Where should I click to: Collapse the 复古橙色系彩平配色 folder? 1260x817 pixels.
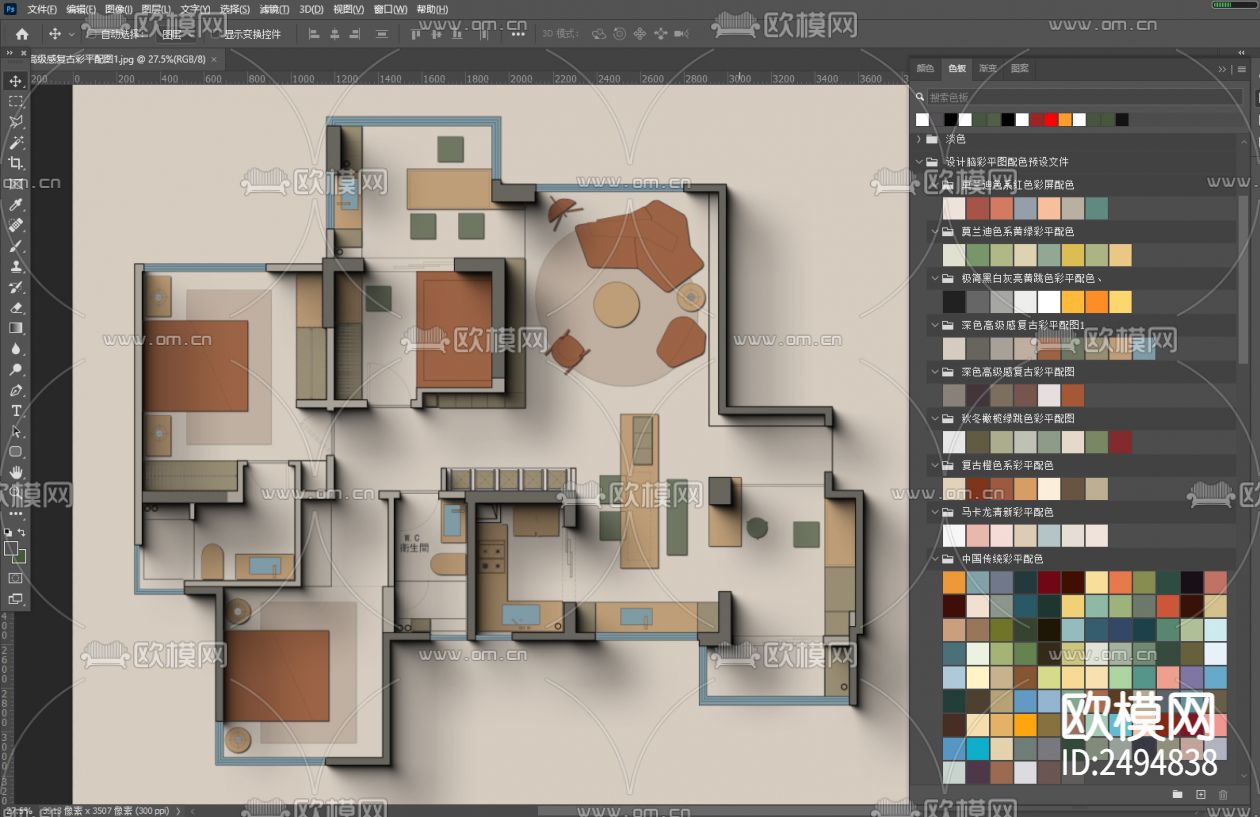click(935, 465)
